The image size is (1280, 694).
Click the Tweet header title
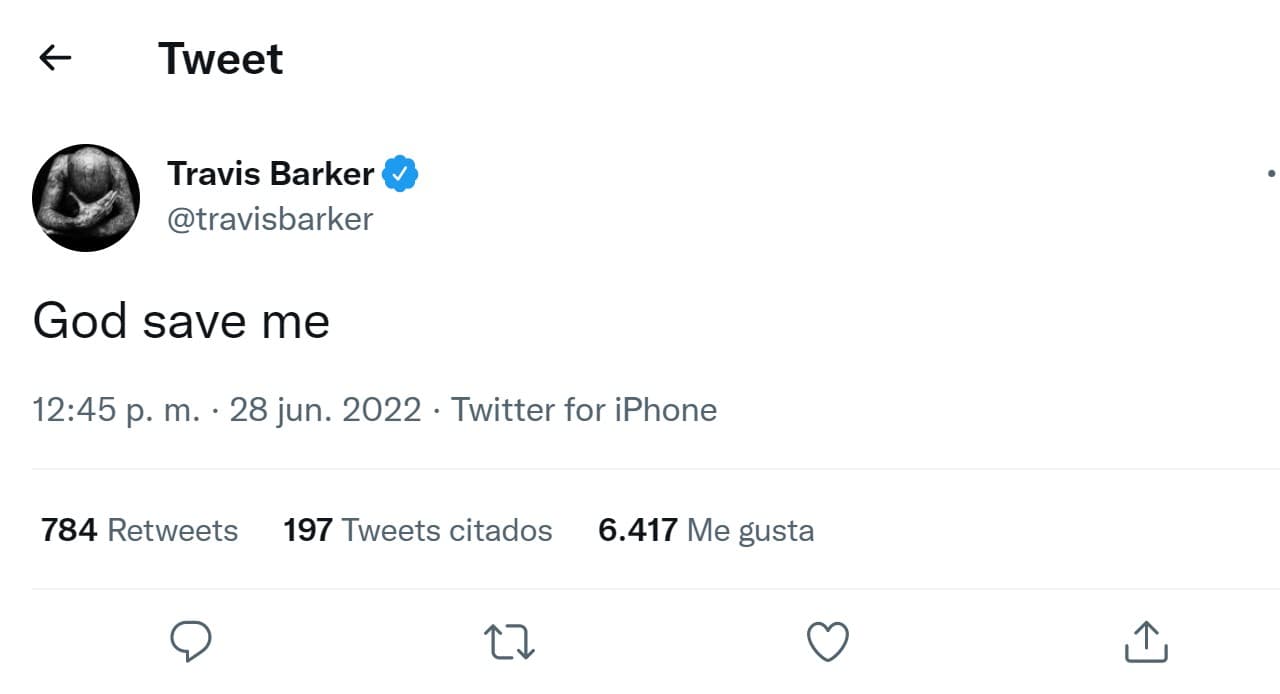point(220,59)
